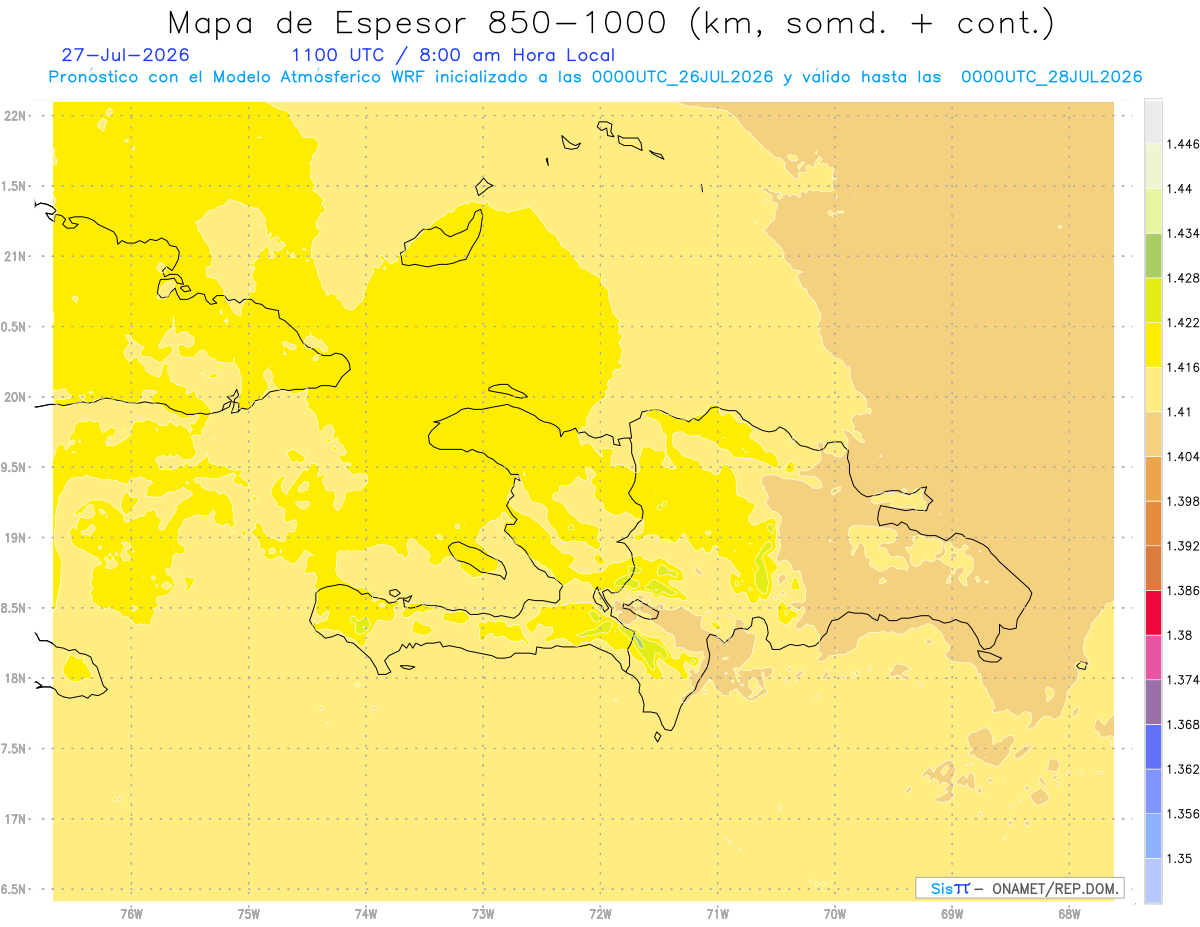Image resolution: width=1200 pixels, height=927 pixels.
Task: Click the '73W' longitude label
Action: pos(483,914)
